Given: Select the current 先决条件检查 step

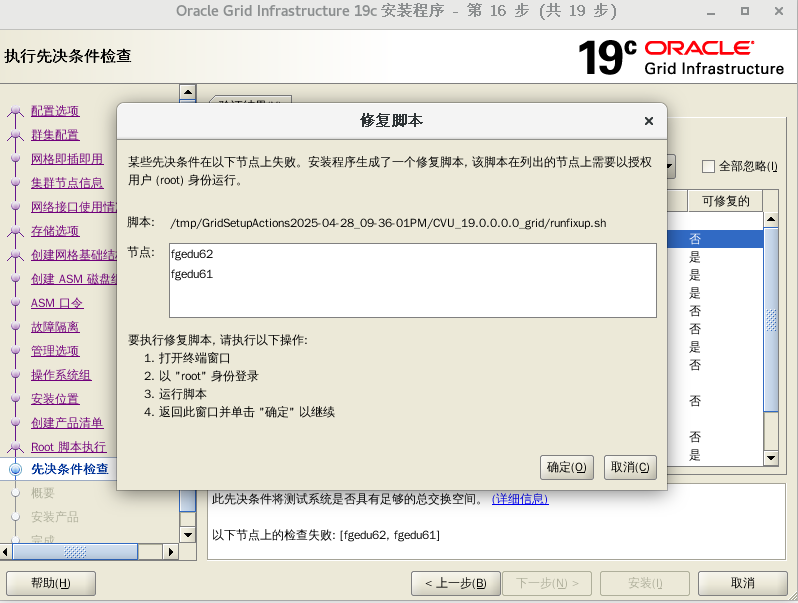Looking at the screenshot, I should (70, 469).
